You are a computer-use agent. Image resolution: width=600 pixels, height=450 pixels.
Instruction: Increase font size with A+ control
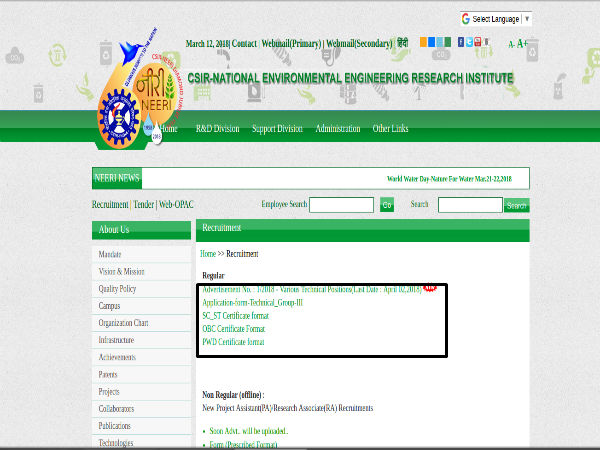point(522,44)
